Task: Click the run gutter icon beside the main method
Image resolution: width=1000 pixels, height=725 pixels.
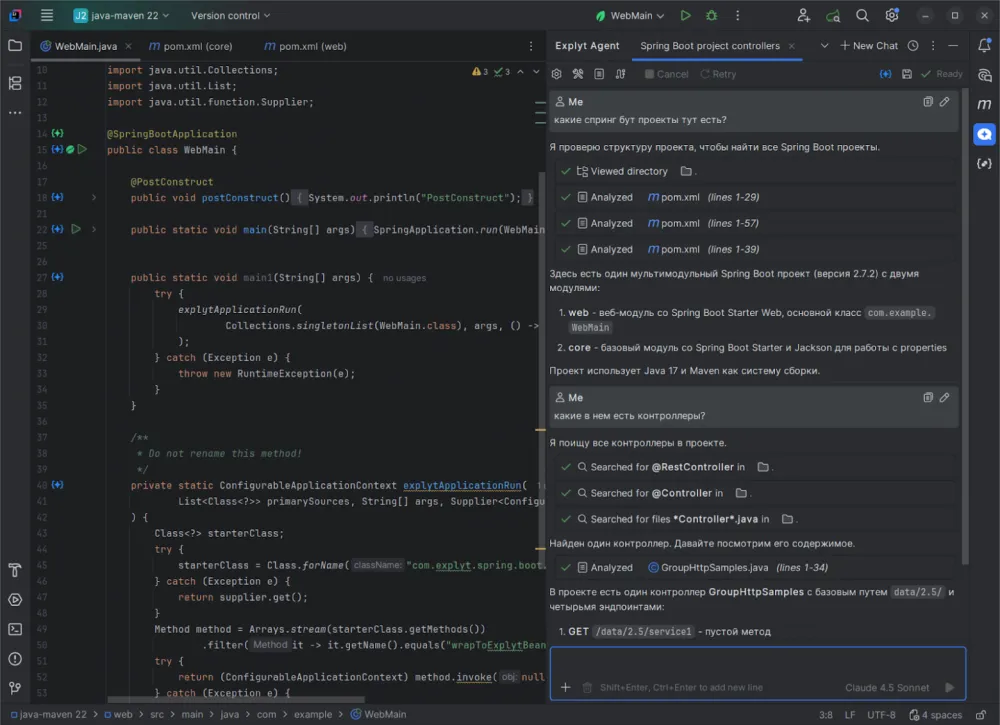Action: pyautogui.click(x=76, y=229)
